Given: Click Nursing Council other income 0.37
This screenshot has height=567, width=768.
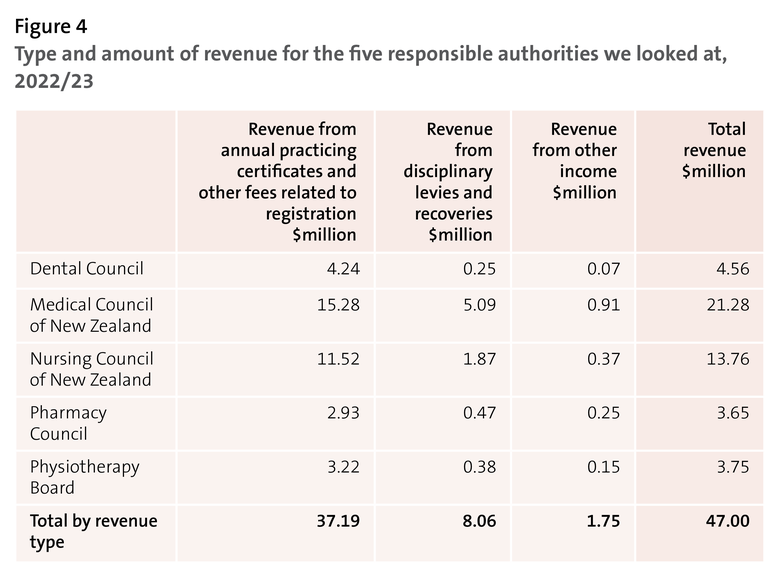Looking at the screenshot, I should coord(603,359).
